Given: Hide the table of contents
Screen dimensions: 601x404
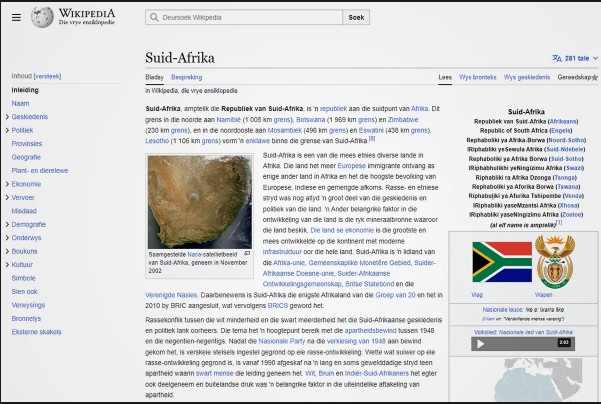Looking at the screenshot, I should coord(47,76).
